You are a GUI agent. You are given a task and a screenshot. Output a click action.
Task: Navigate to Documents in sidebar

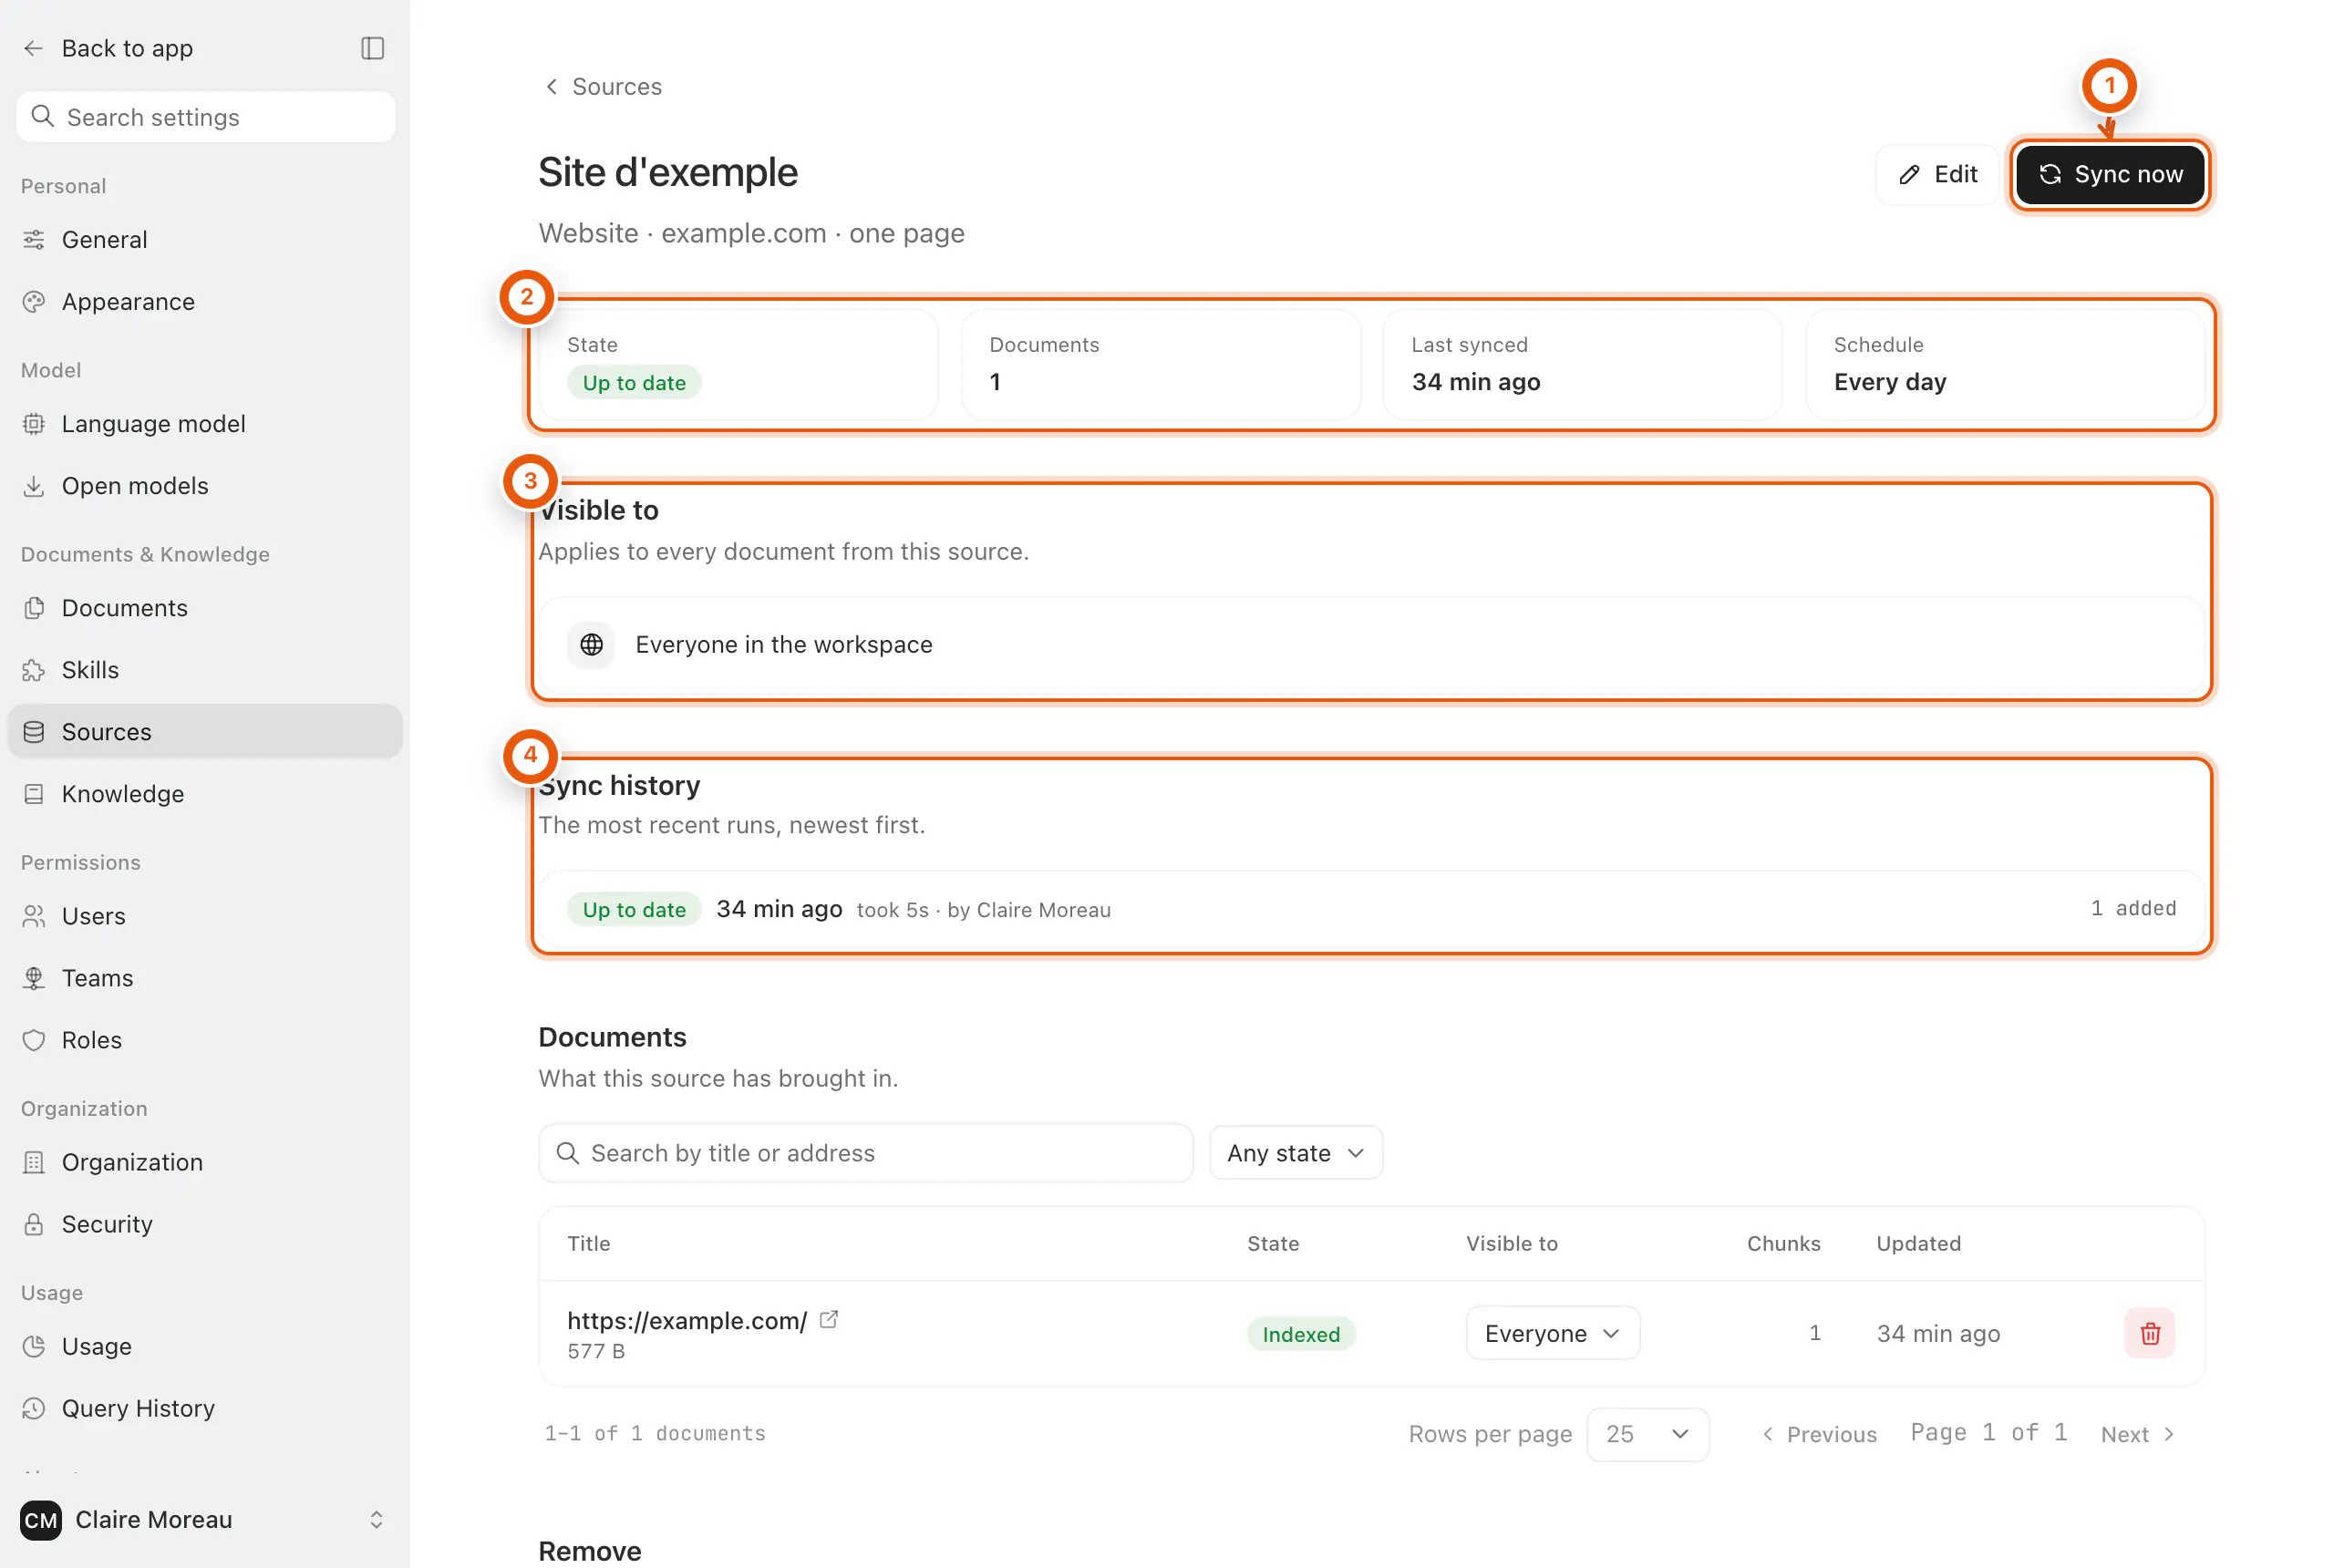point(205,608)
